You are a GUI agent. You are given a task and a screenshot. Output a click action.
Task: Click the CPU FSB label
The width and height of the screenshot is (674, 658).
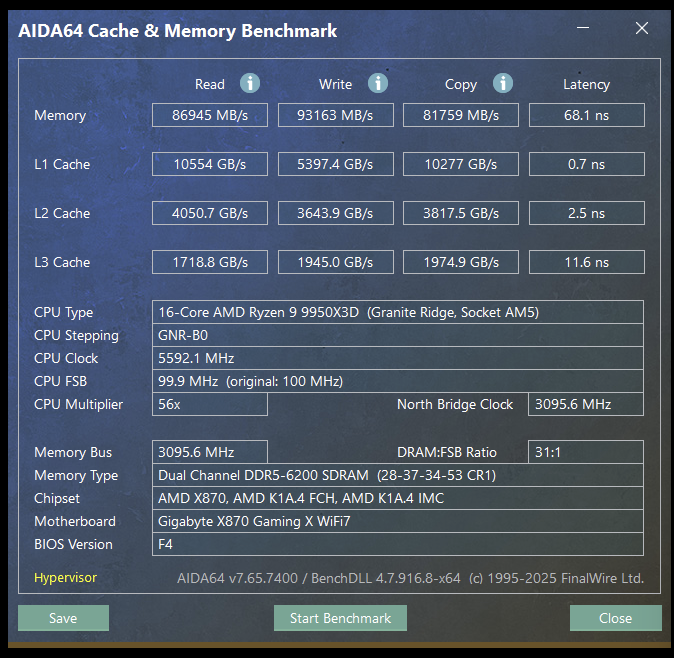coord(61,381)
